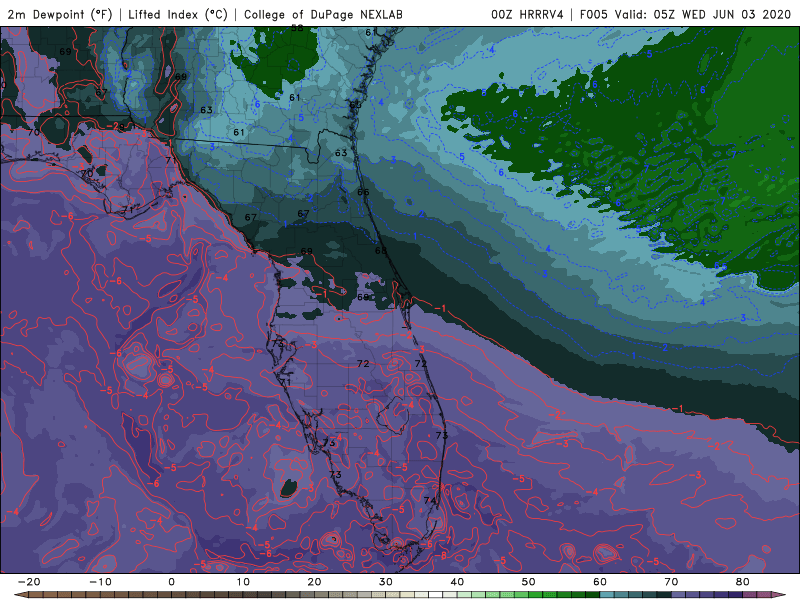The height and width of the screenshot is (600, 800).
Task: Click the '10' color scale label
Action: 243,582
